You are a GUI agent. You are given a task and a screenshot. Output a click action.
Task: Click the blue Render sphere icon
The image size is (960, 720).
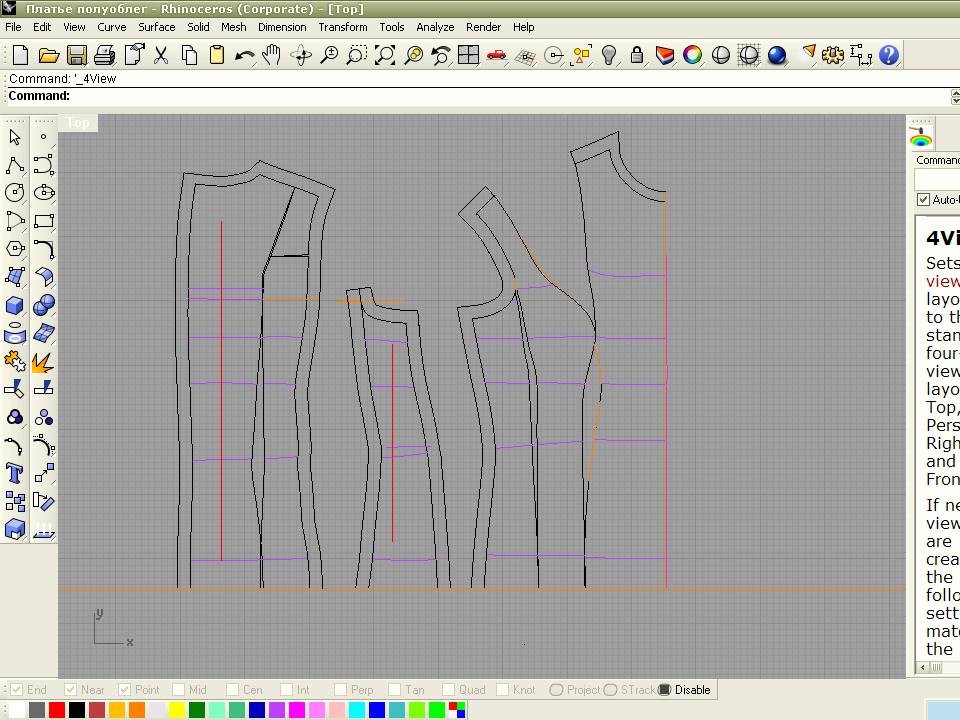coord(777,56)
